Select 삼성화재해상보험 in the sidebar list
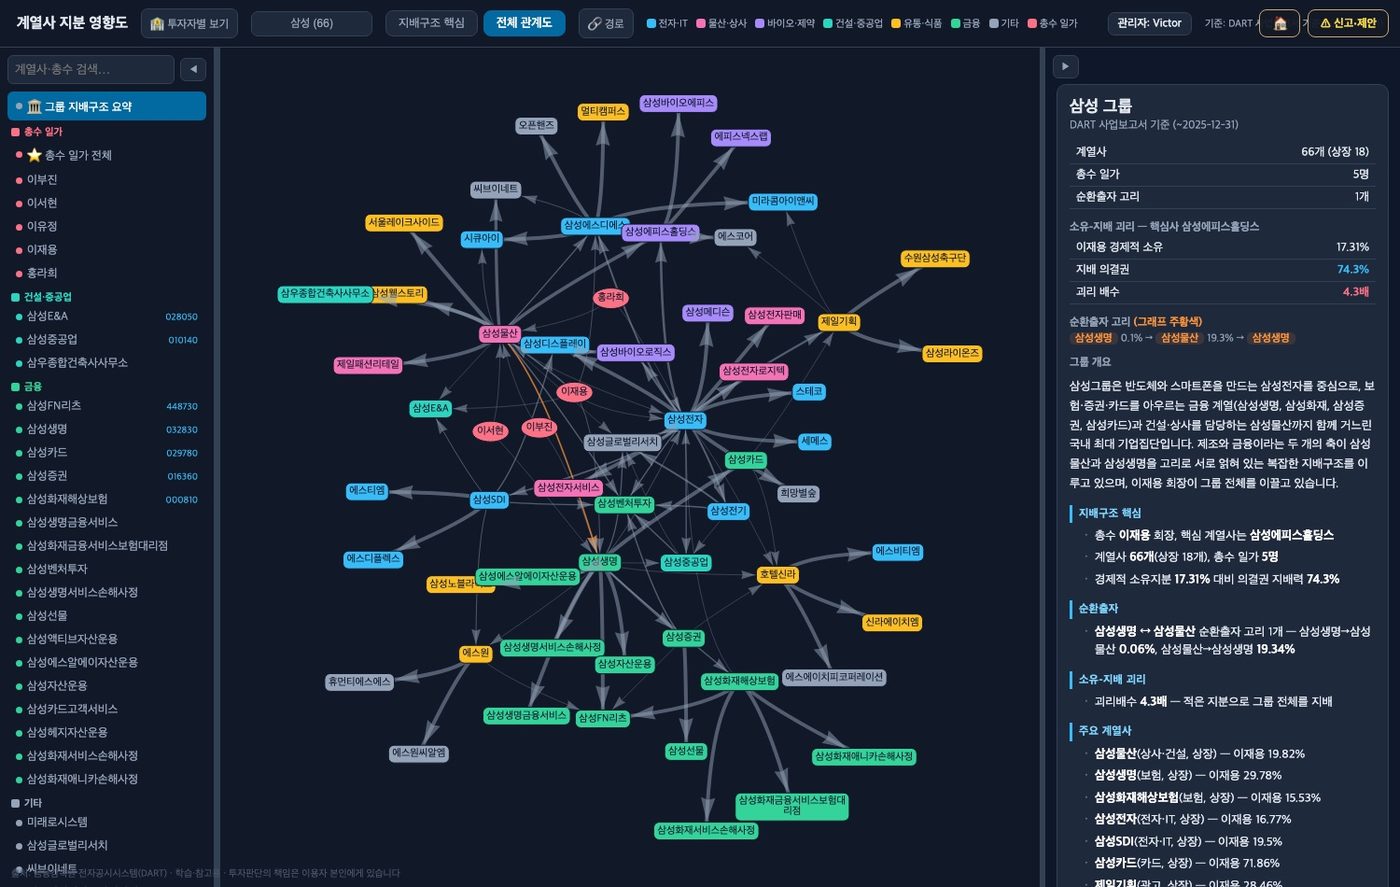 click(107, 499)
